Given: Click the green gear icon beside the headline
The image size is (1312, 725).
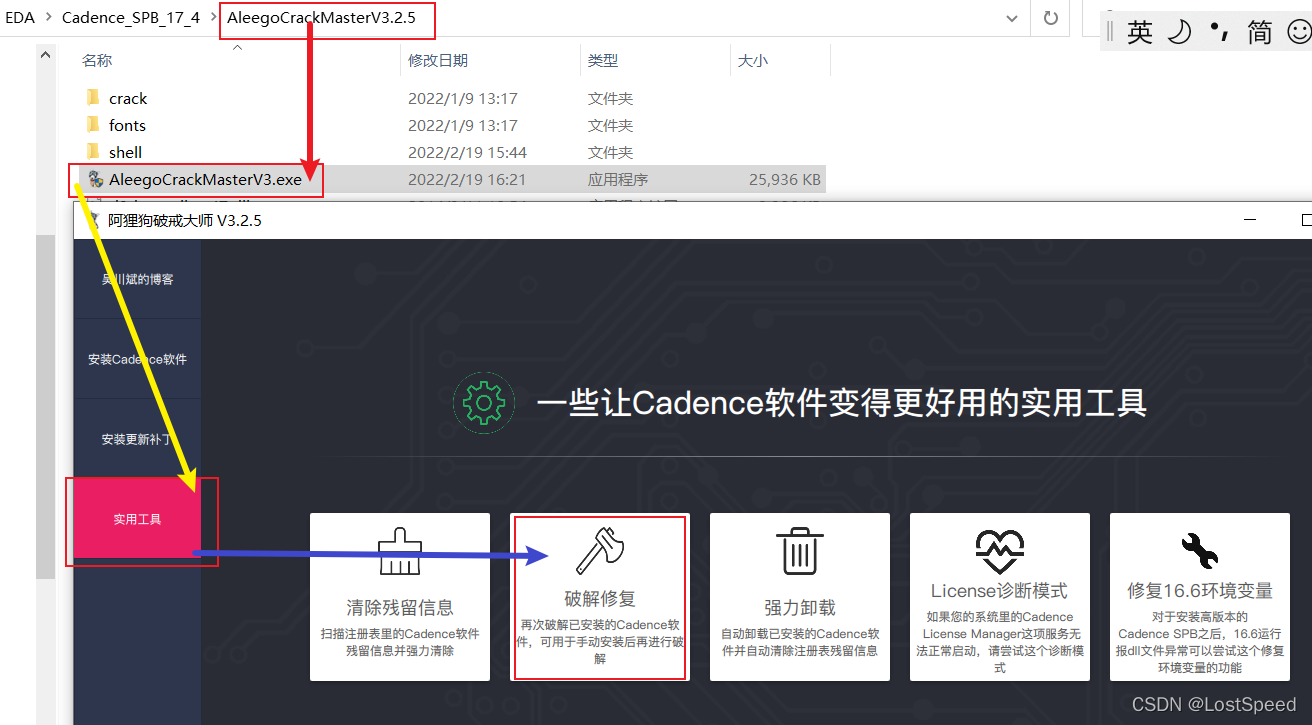Looking at the screenshot, I should click(x=485, y=402).
